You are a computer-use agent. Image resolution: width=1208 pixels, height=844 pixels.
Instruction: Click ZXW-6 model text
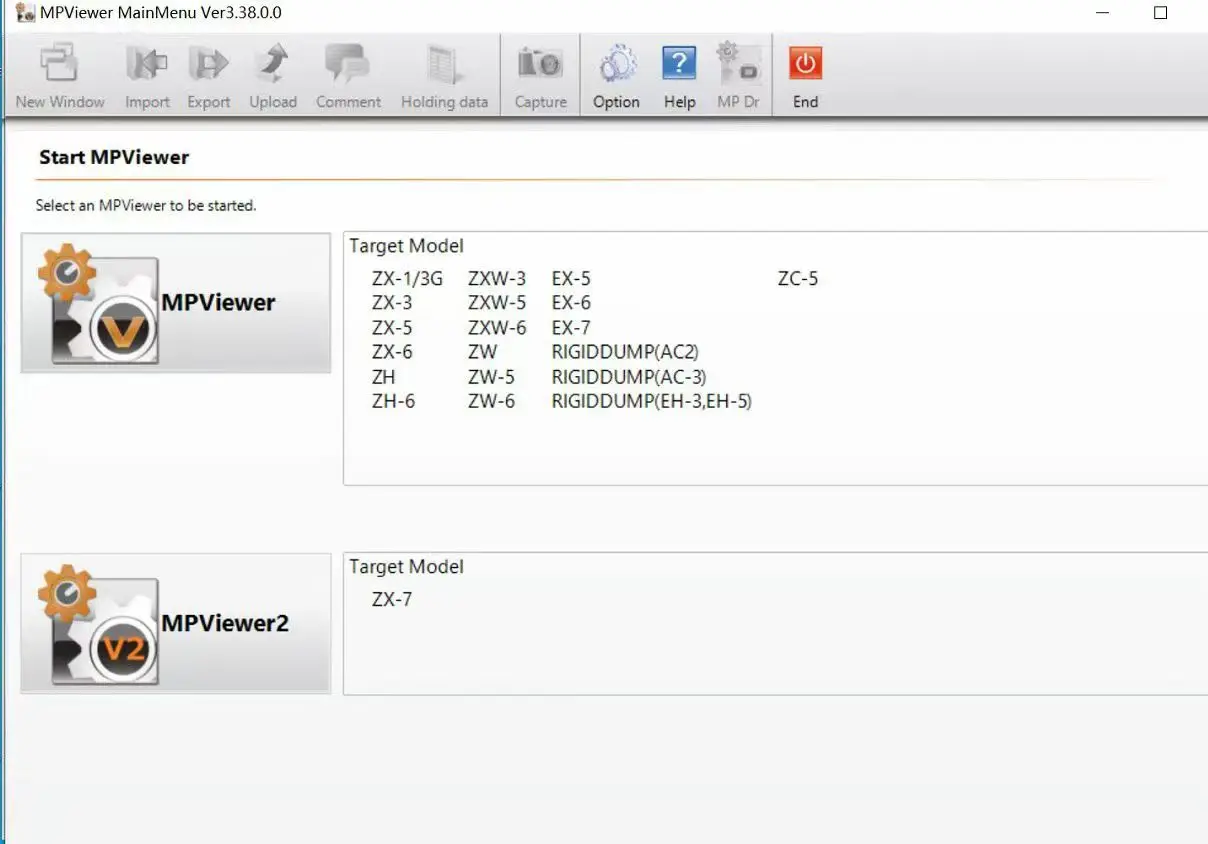point(497,328)
